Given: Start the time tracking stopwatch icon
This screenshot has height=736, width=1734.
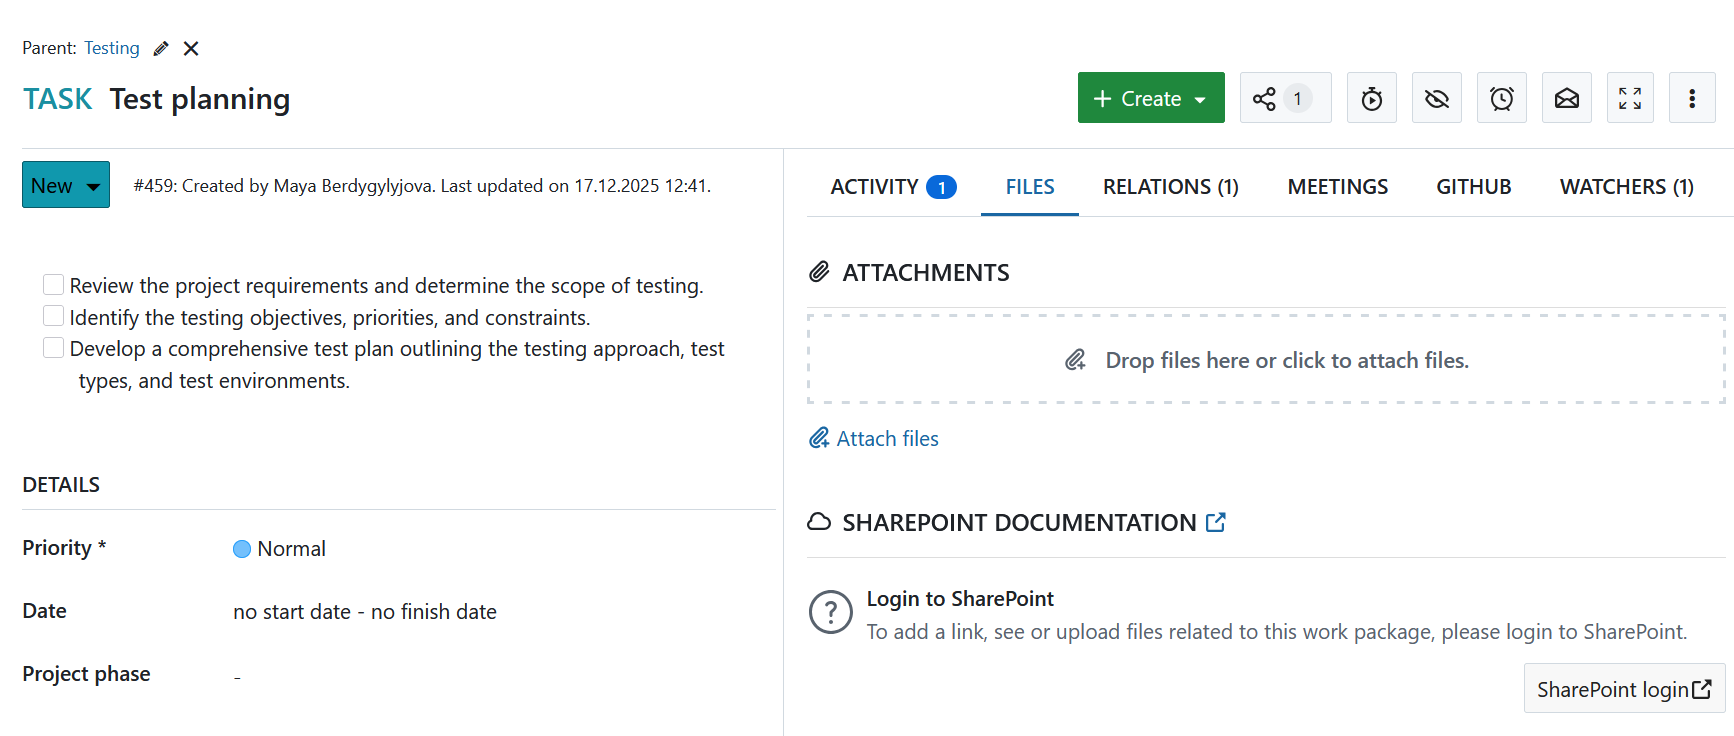Looking at the screenshot, I should (x=1372, y=98).
